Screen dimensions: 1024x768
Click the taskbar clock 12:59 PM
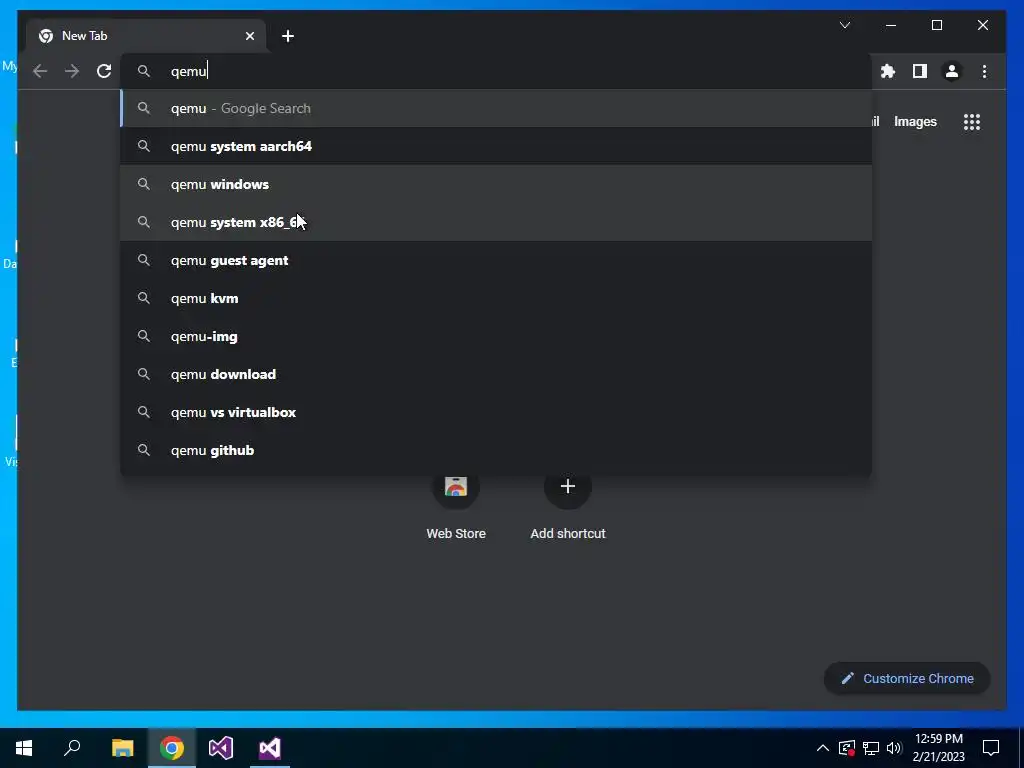[x=938, y=748]
